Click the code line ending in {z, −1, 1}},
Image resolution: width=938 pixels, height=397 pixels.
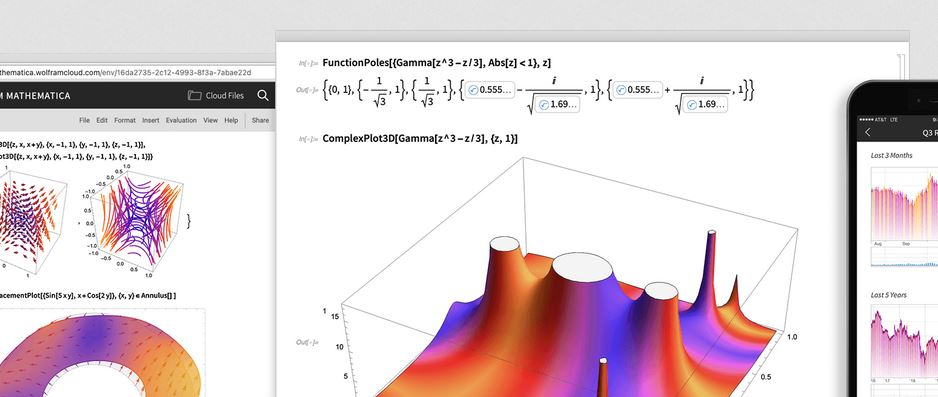(72, 144)
